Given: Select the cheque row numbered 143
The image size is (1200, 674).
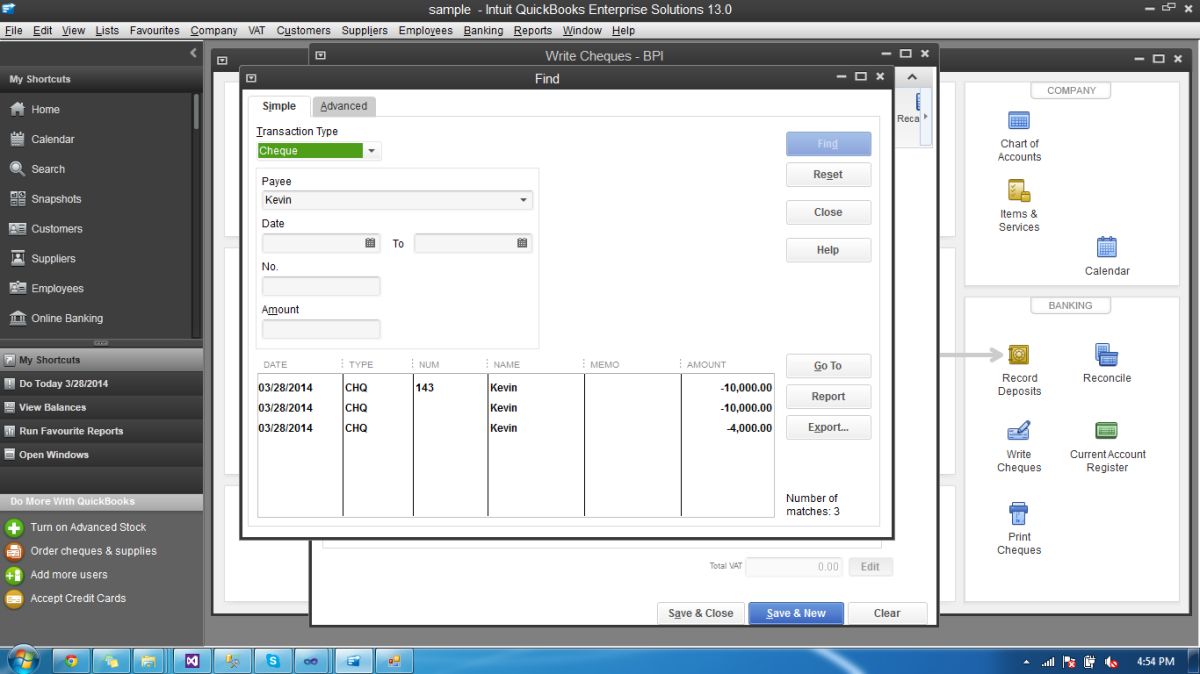Looking at the screenshot, I should [515, 387].
